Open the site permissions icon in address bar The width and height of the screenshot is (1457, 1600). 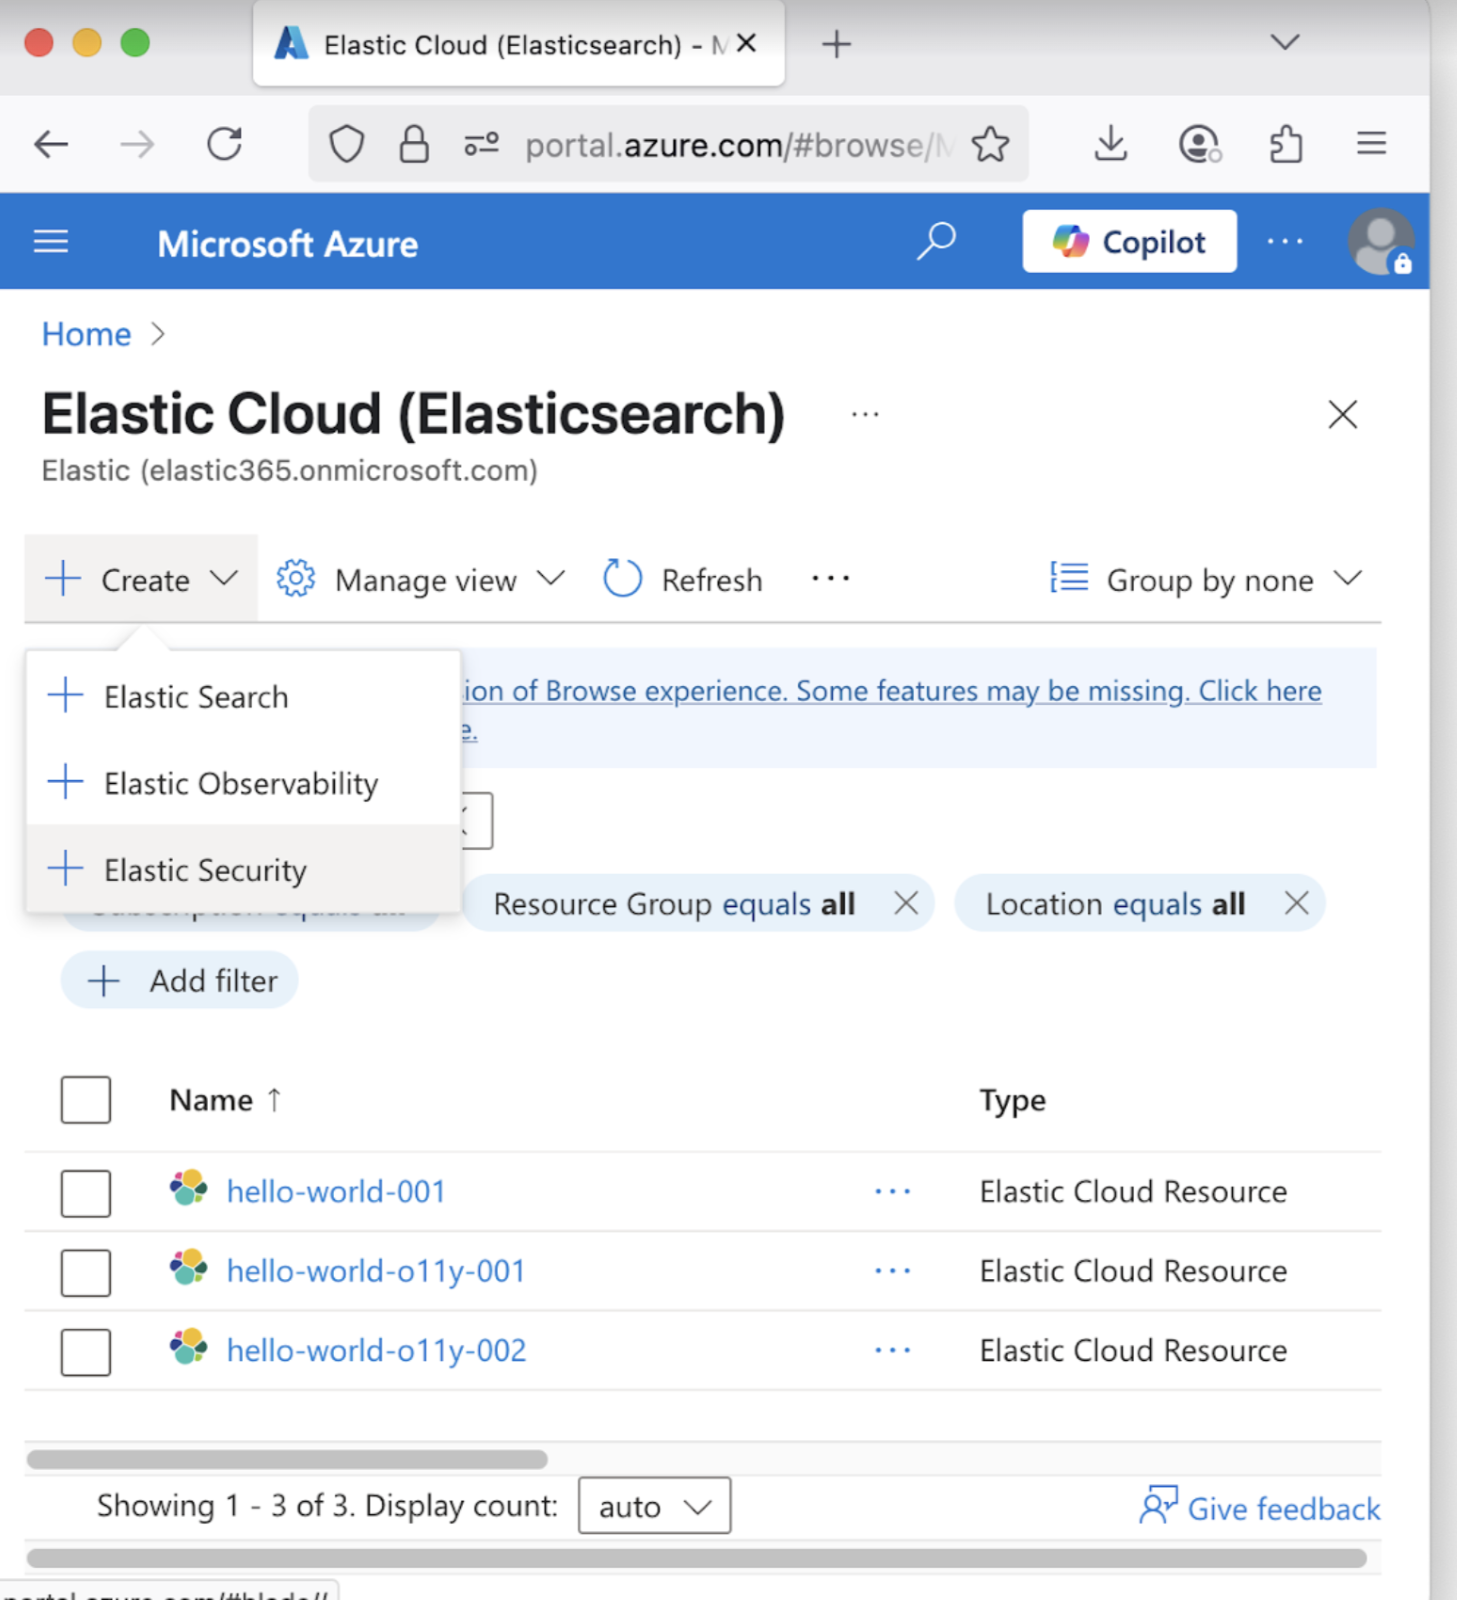coord(481,145)
